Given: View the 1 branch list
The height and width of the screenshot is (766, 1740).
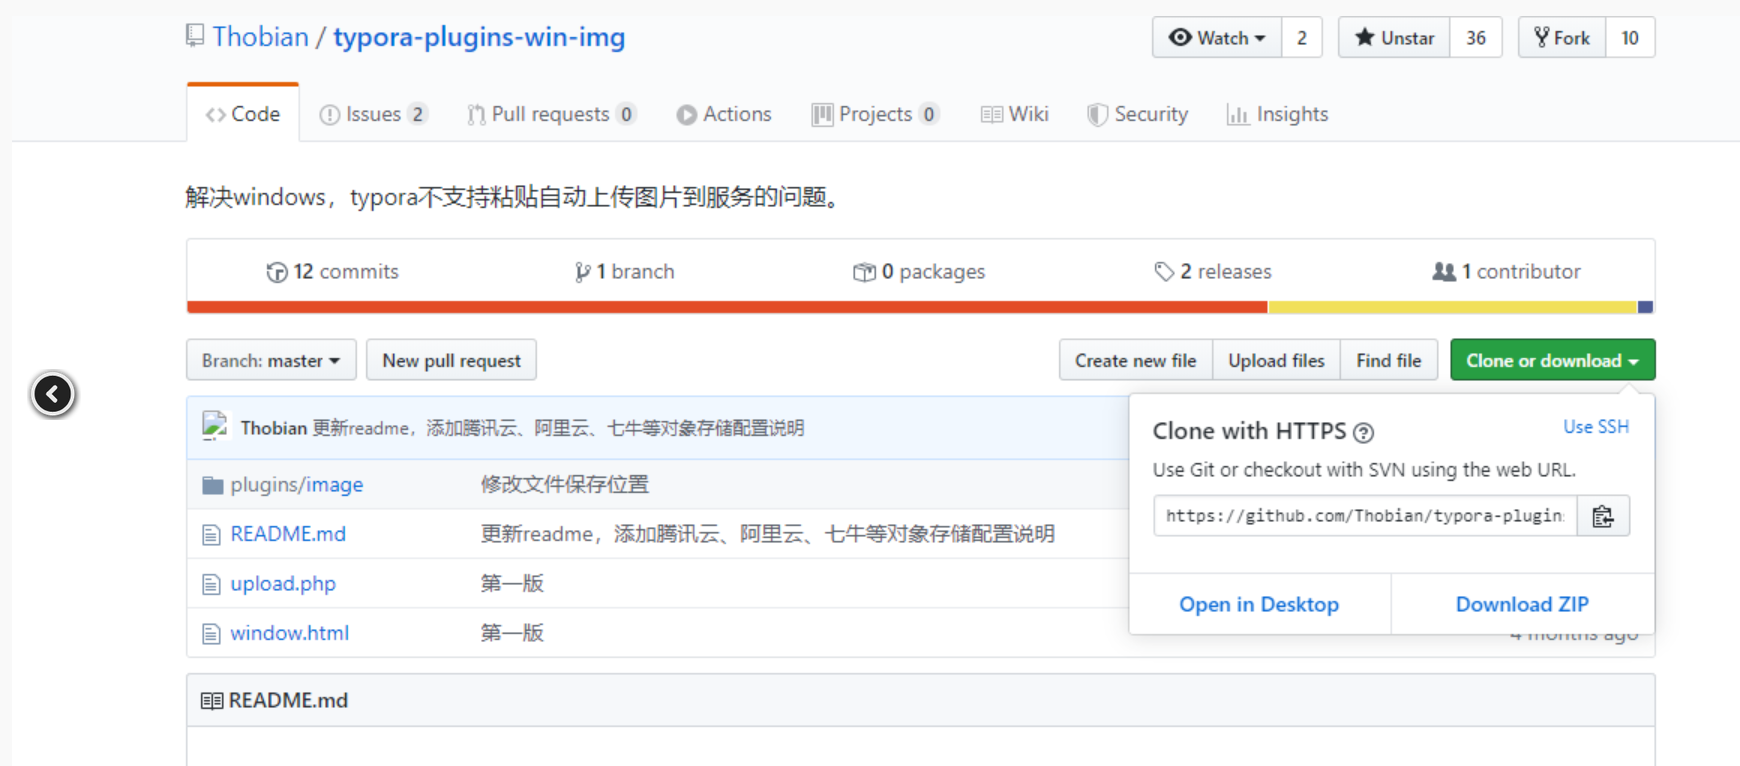Looking at the screenshot, I should 624,271.
